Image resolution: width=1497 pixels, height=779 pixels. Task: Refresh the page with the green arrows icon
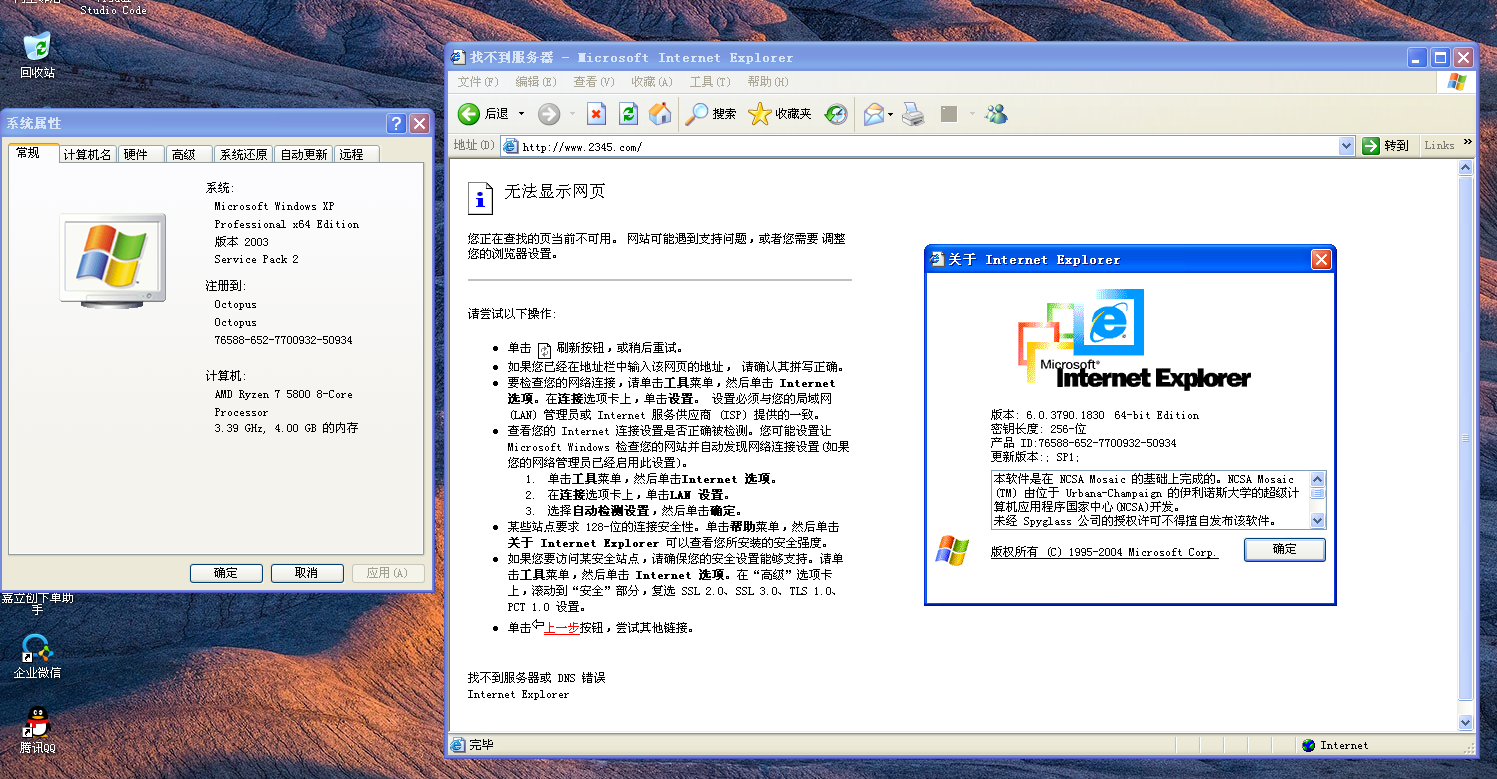click(x=628, y=114)
